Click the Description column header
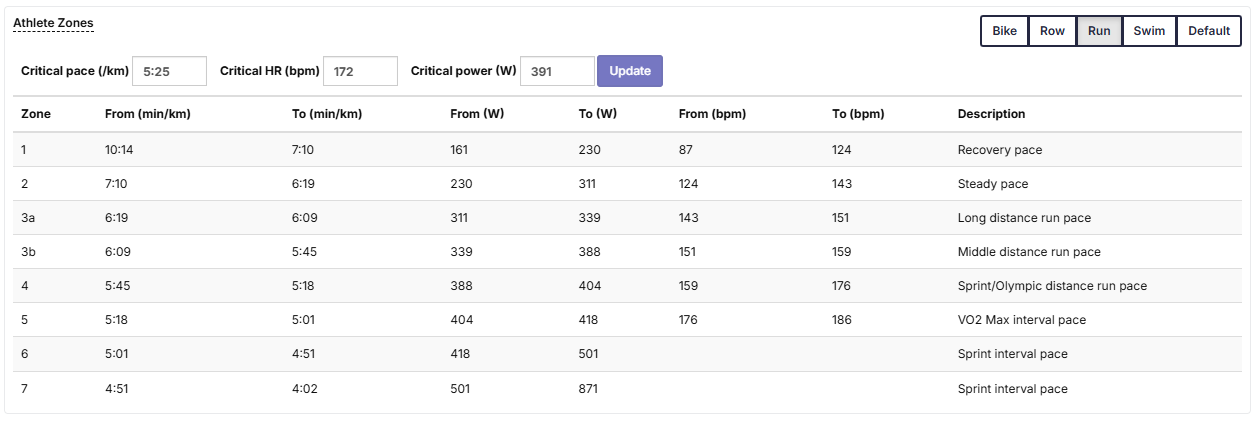The width and height of the screenshot is (1259, 426). 992,114
